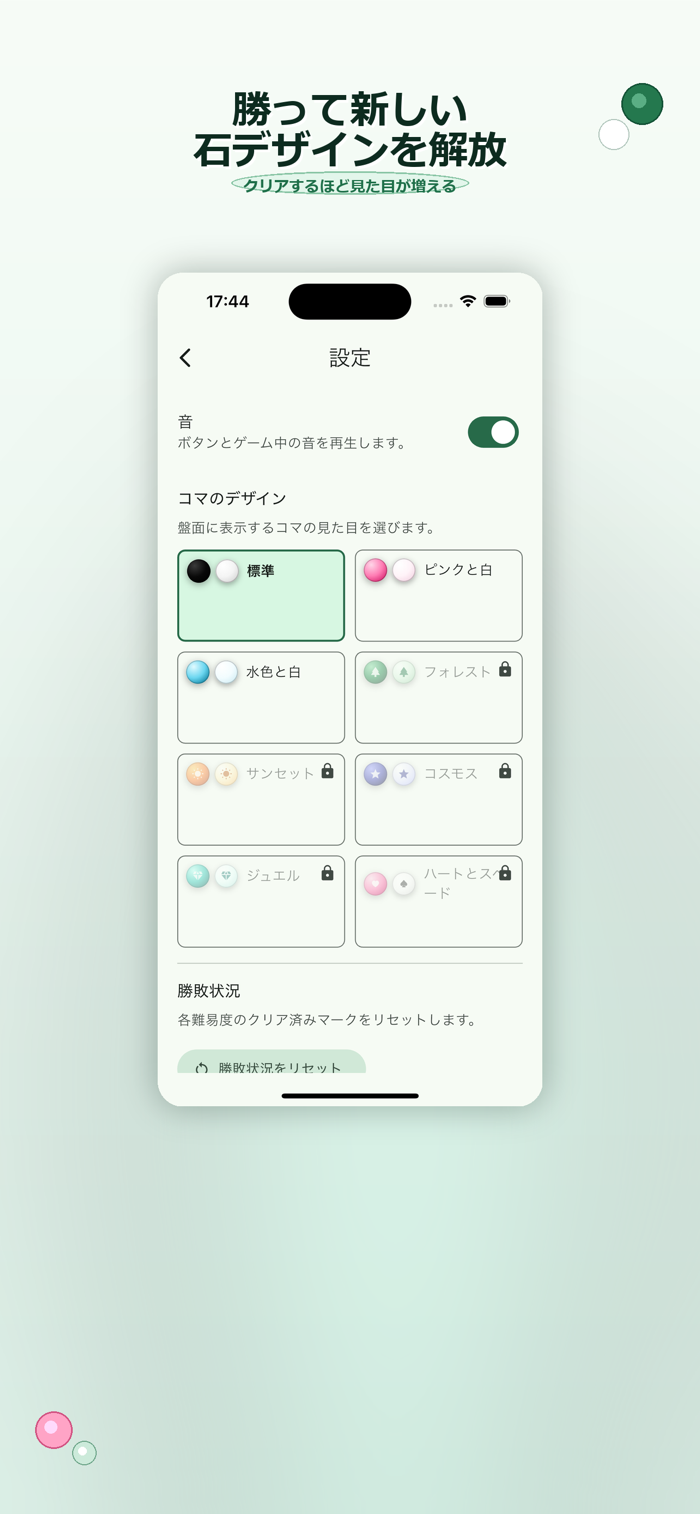Image resolution: width=700 pixels, height=1514 pixels.
Task: Tap the Wi-Fi icon in status bar
Action: pyautogui.click(x=468, y=301)
